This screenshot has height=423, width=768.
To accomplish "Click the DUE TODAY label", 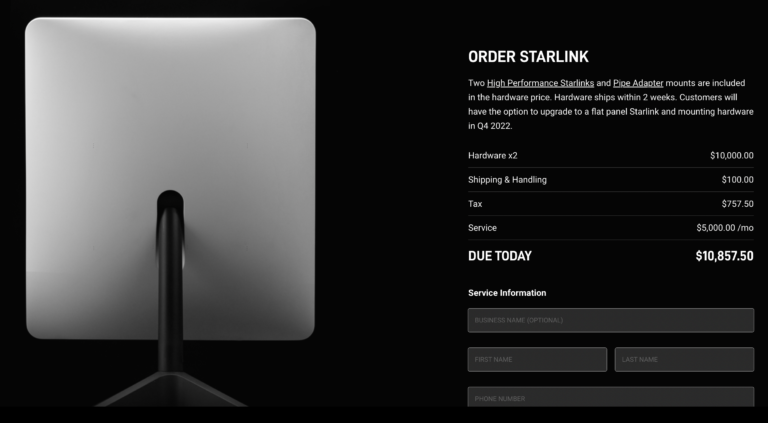I will point(500,256).
